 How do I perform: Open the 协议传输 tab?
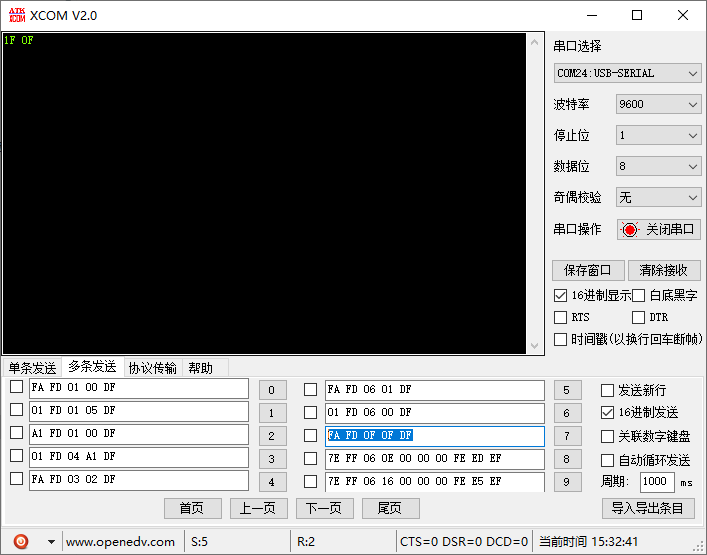(x=152, y=368)
